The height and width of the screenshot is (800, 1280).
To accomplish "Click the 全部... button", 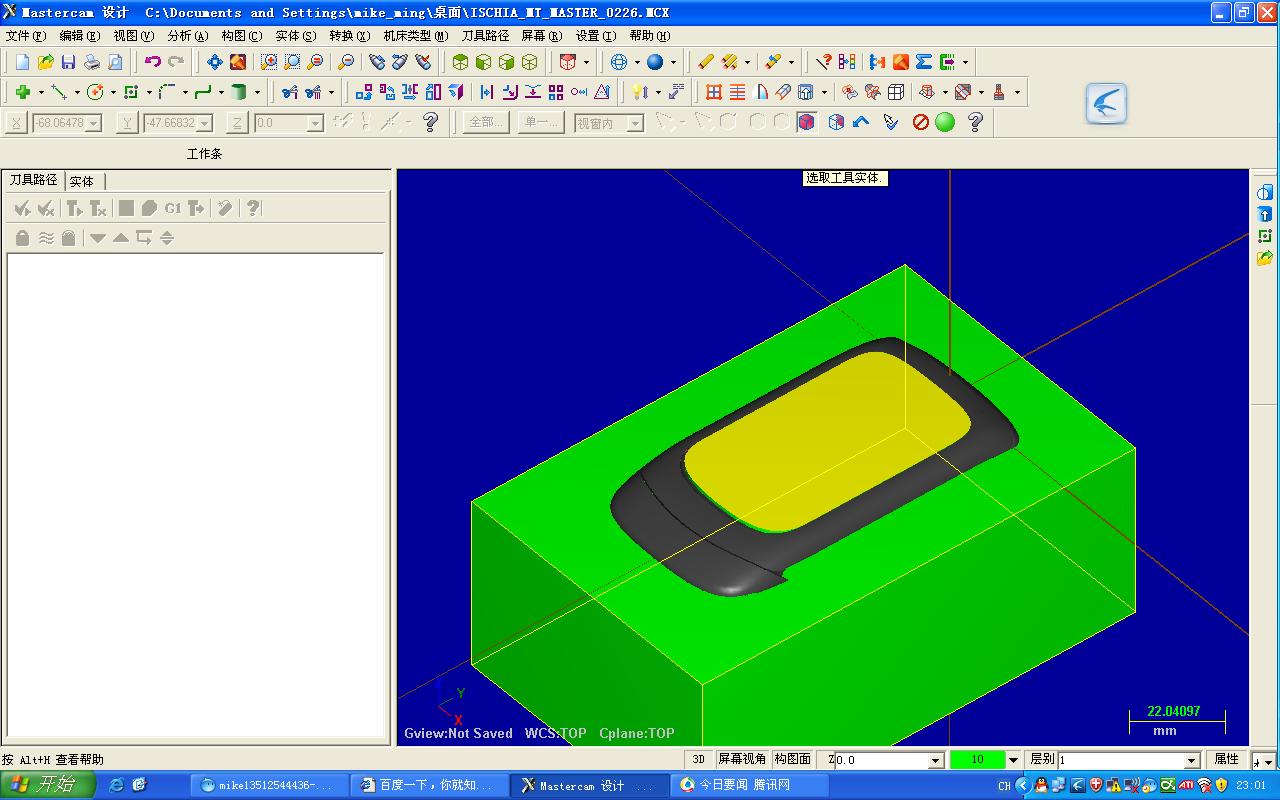I will tap(487, 122).
